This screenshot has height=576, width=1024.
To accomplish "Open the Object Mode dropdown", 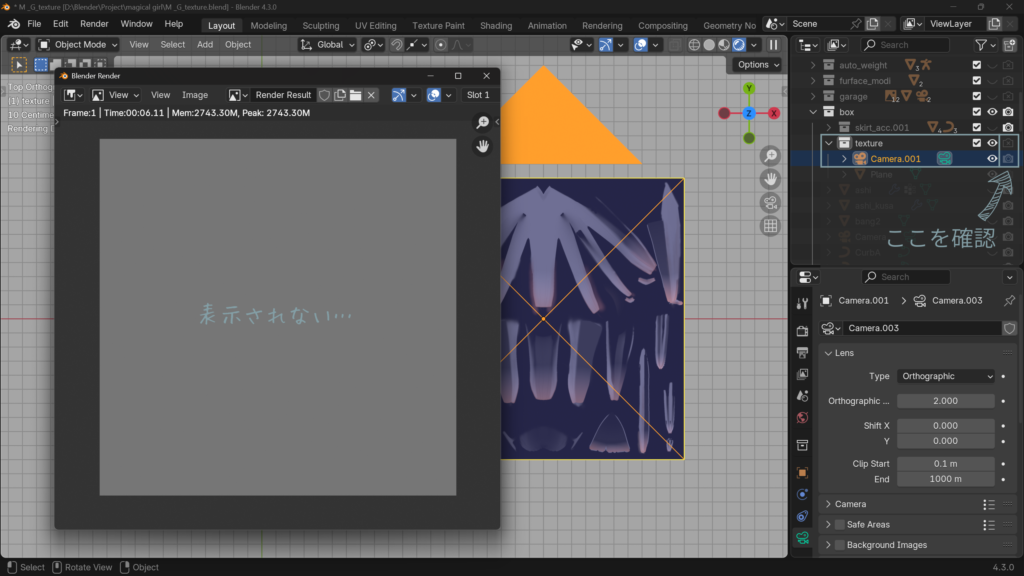I will click(x=78, y=44).
